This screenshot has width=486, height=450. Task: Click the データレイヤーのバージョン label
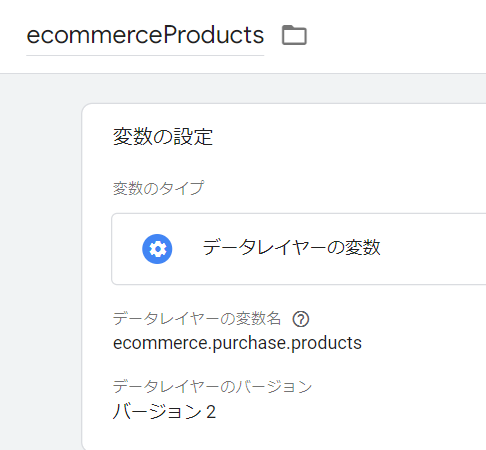pyautogui.click(x=212, y=387)
